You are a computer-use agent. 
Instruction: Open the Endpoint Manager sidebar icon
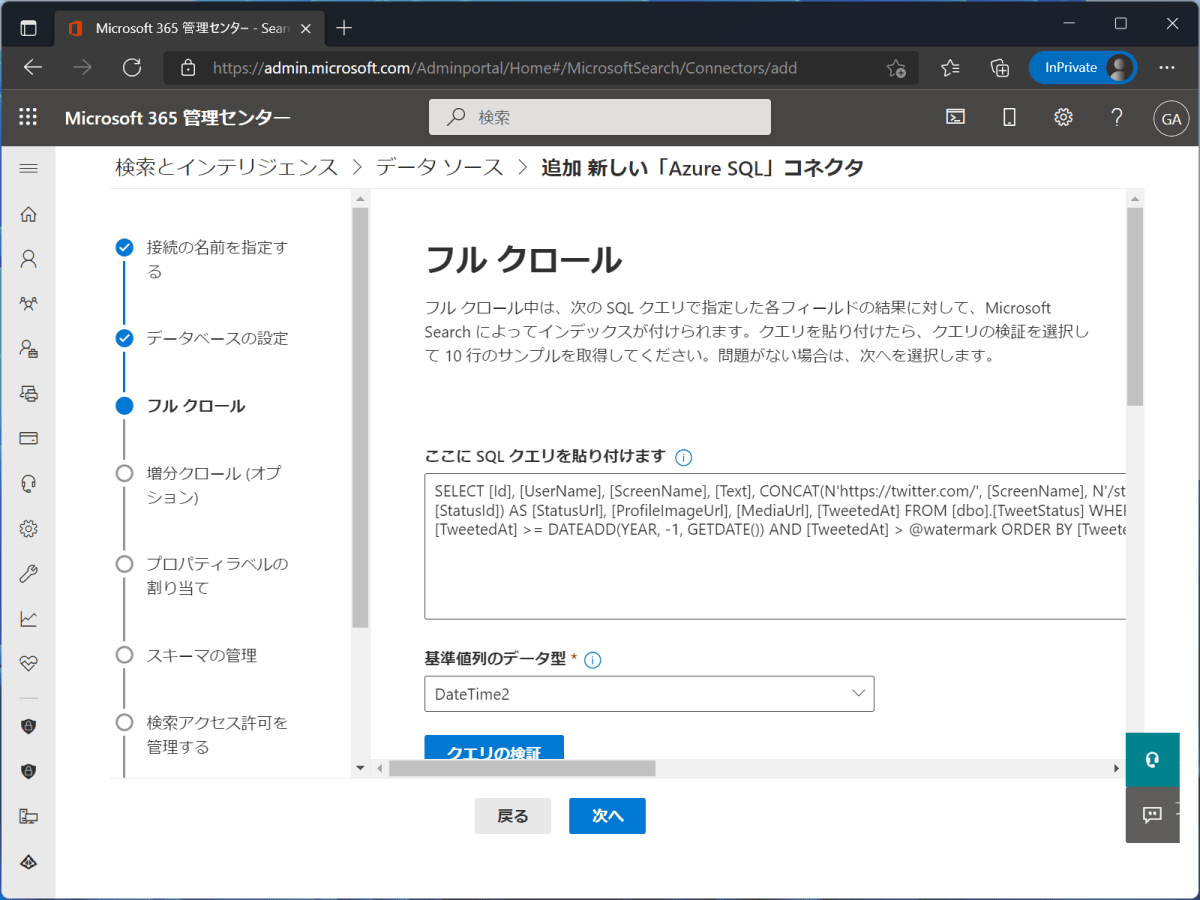click(28, 816)
